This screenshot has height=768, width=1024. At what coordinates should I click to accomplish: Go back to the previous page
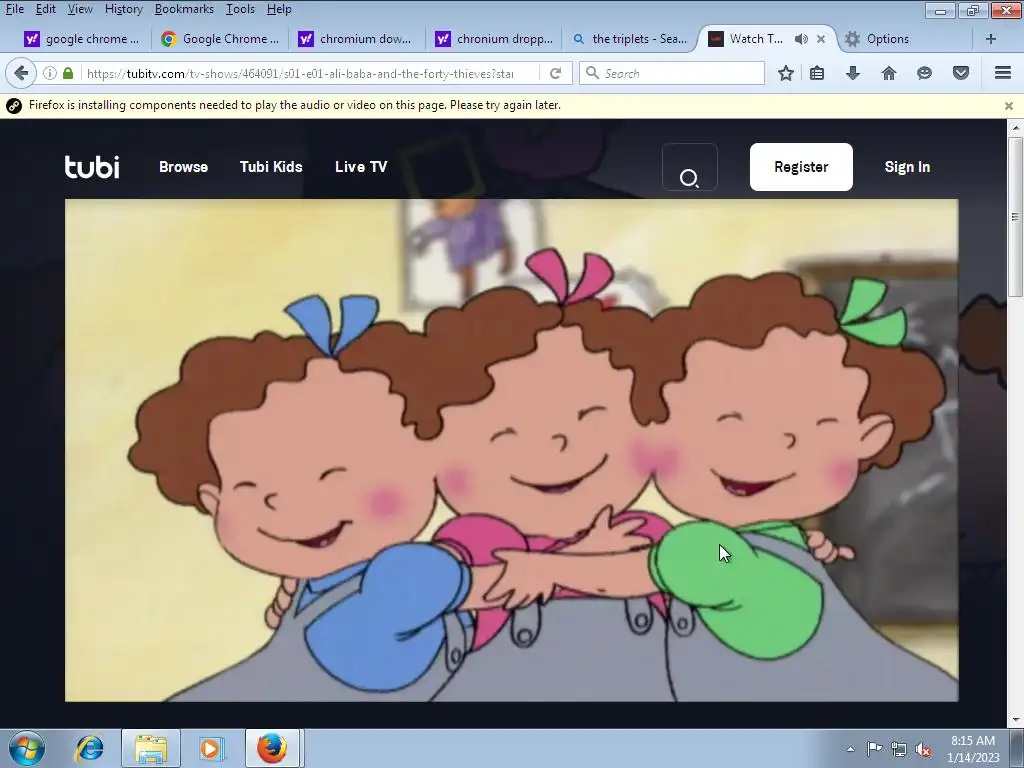[x=21, y=73]
